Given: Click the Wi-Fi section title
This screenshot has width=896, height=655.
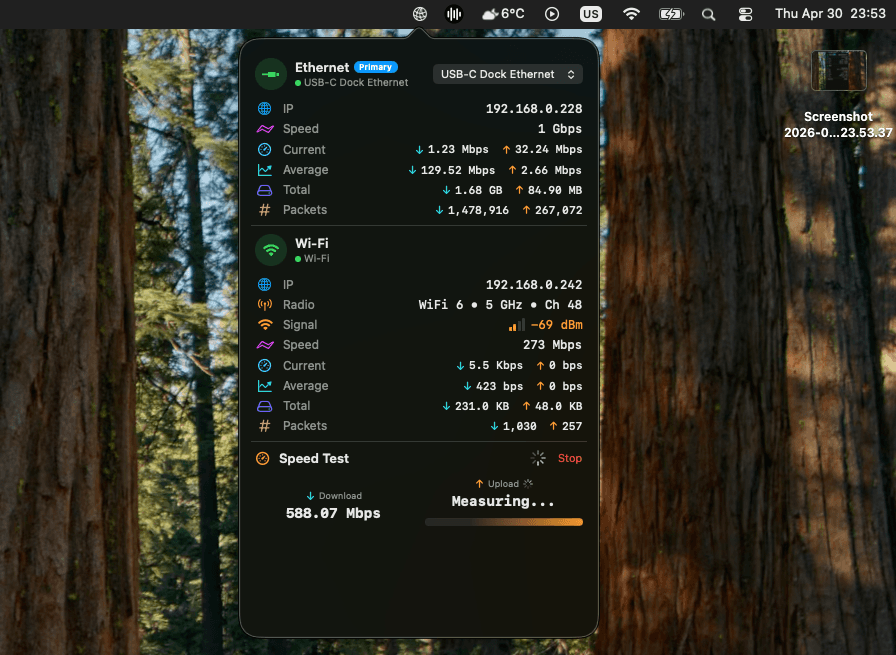Looking at the screenshot, I should 311,243.
